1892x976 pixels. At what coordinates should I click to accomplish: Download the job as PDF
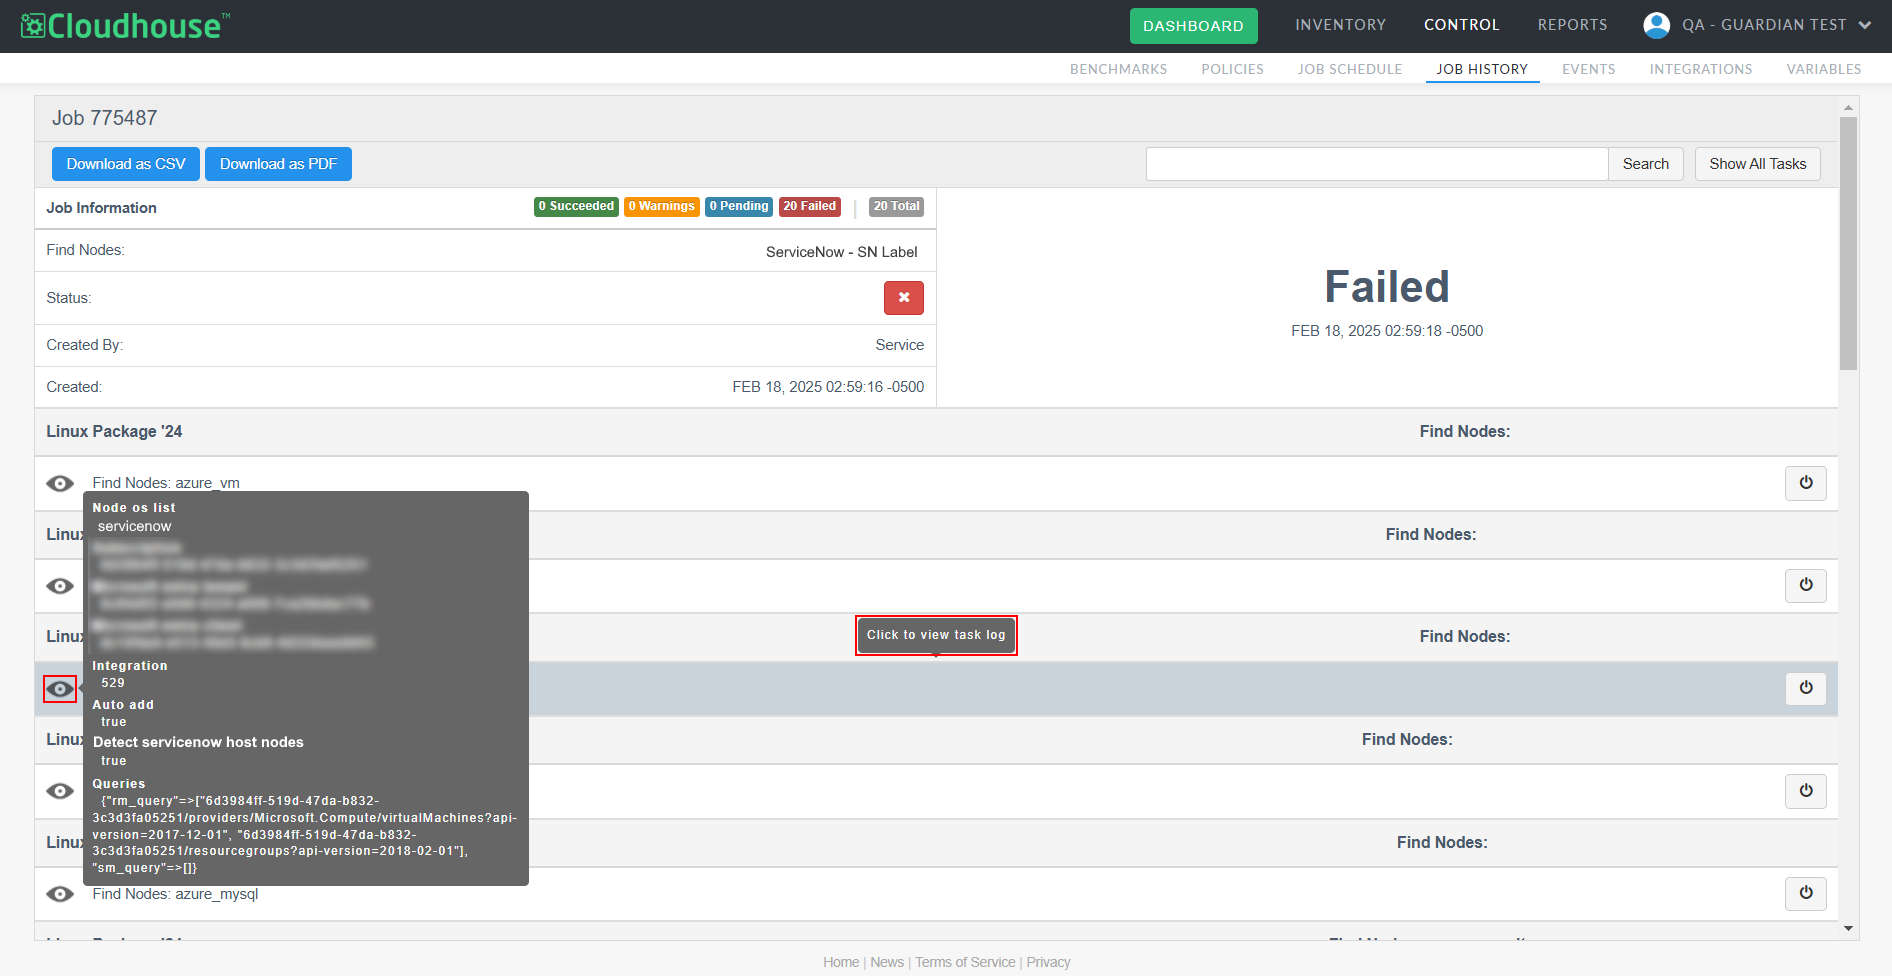(x=278, y=164)
